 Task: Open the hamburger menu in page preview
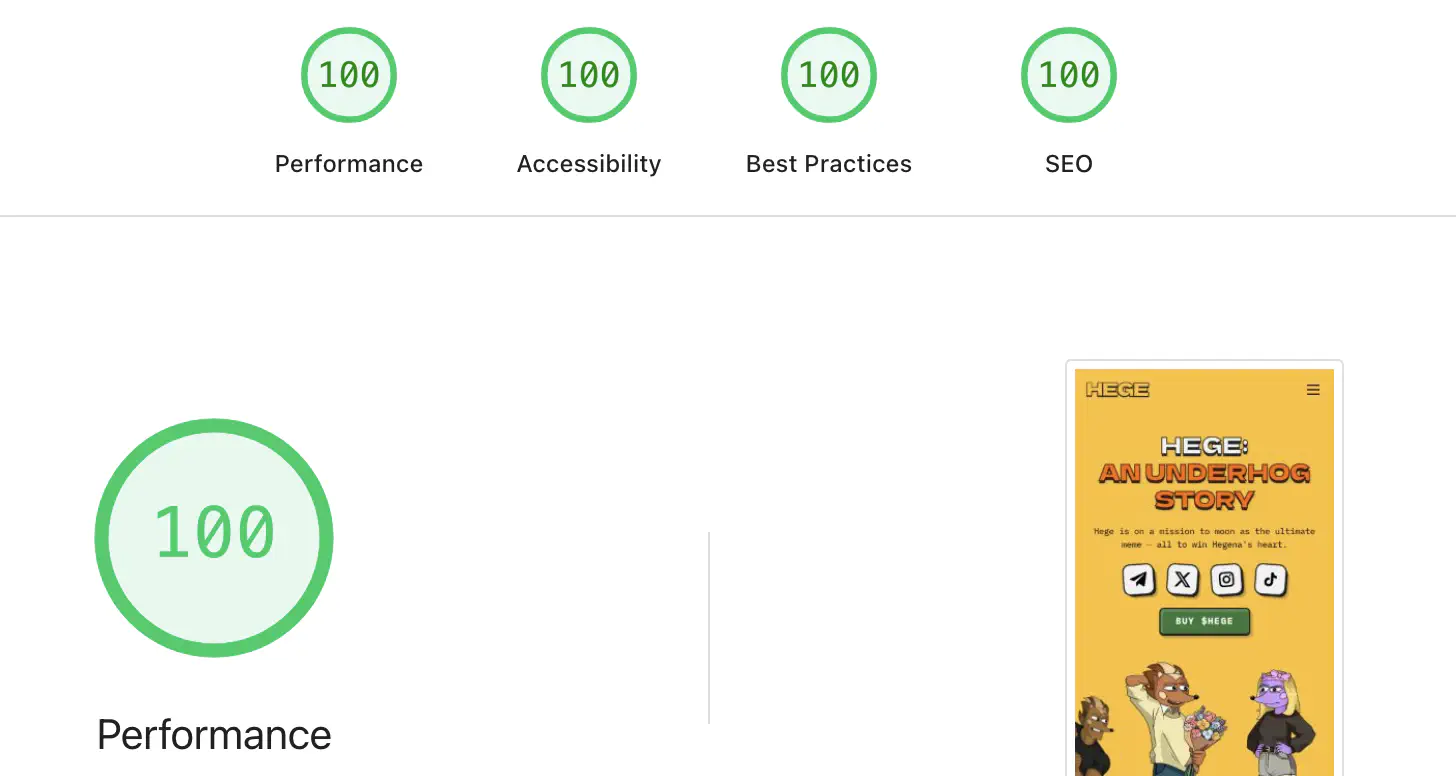coord(1313,390)
